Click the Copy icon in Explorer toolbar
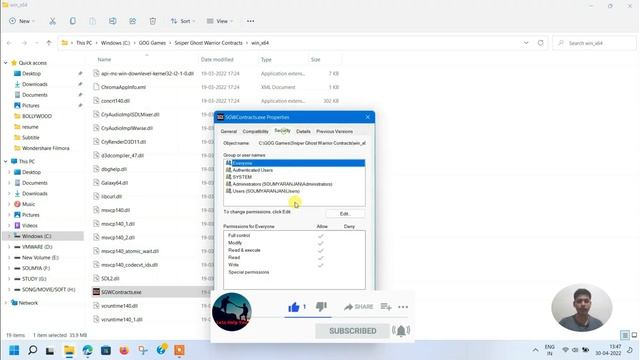The height and width of the screenshot is (360, 640). (x=72, y=21)
